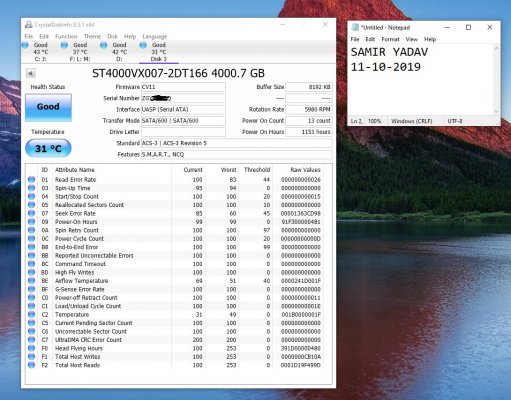The image size is (511, 400).
Task: Click status icon of Power-off Retract Count row
Action: [31, 298]
